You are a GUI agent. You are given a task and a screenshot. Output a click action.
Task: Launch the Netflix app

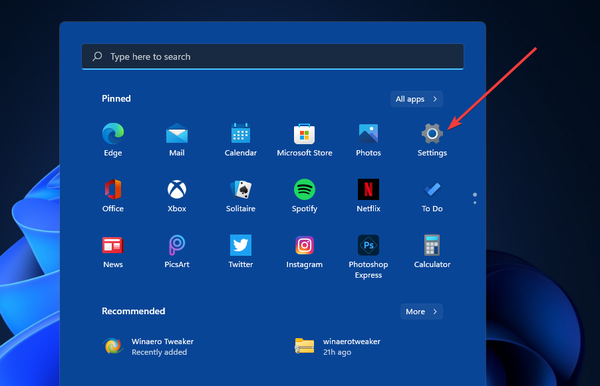click(368, 195)
